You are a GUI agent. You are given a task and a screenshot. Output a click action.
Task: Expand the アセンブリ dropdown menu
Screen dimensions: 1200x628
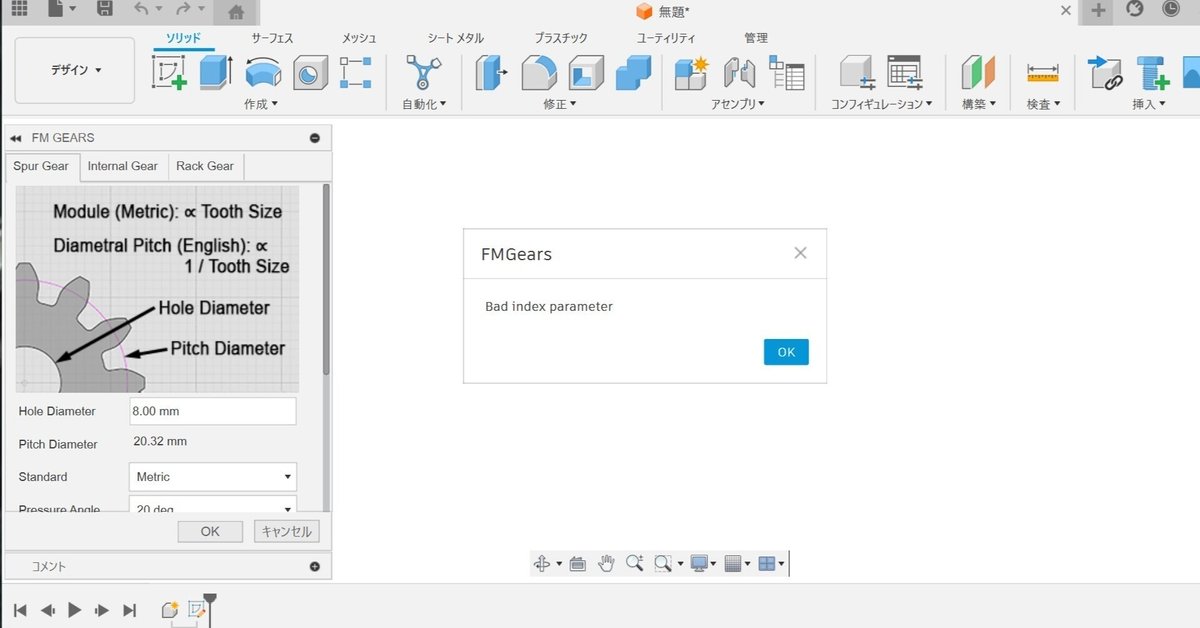pyautogui.click(x=738, y=103)
